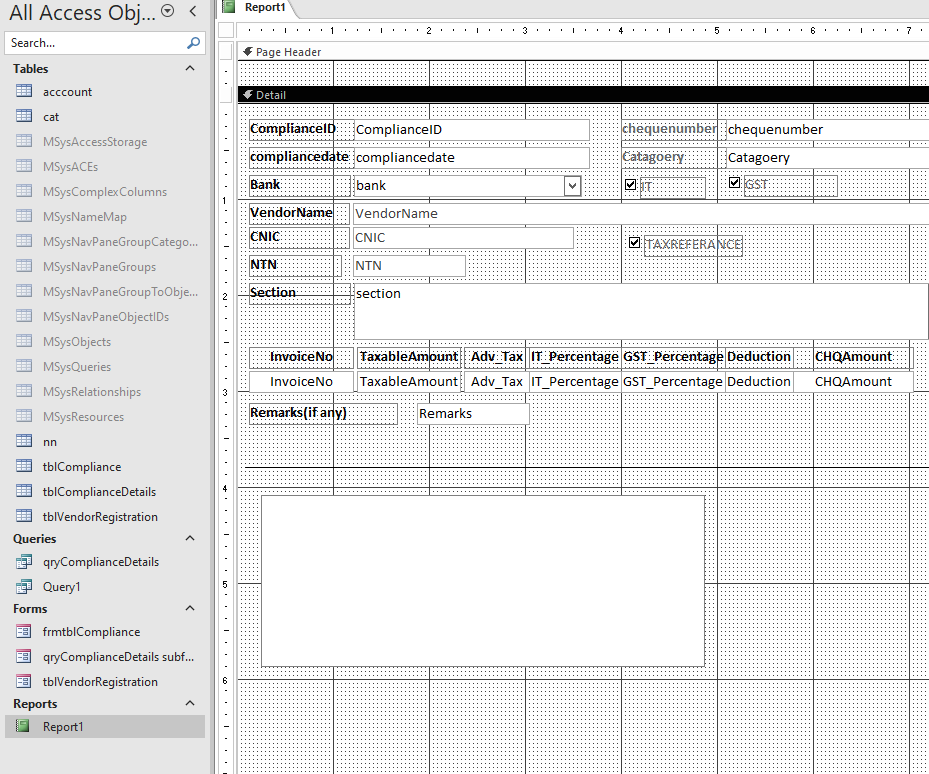The height and width of the screenshot is (774, 929).
Task: Toggle the GST checkbox
Action: 735,183
